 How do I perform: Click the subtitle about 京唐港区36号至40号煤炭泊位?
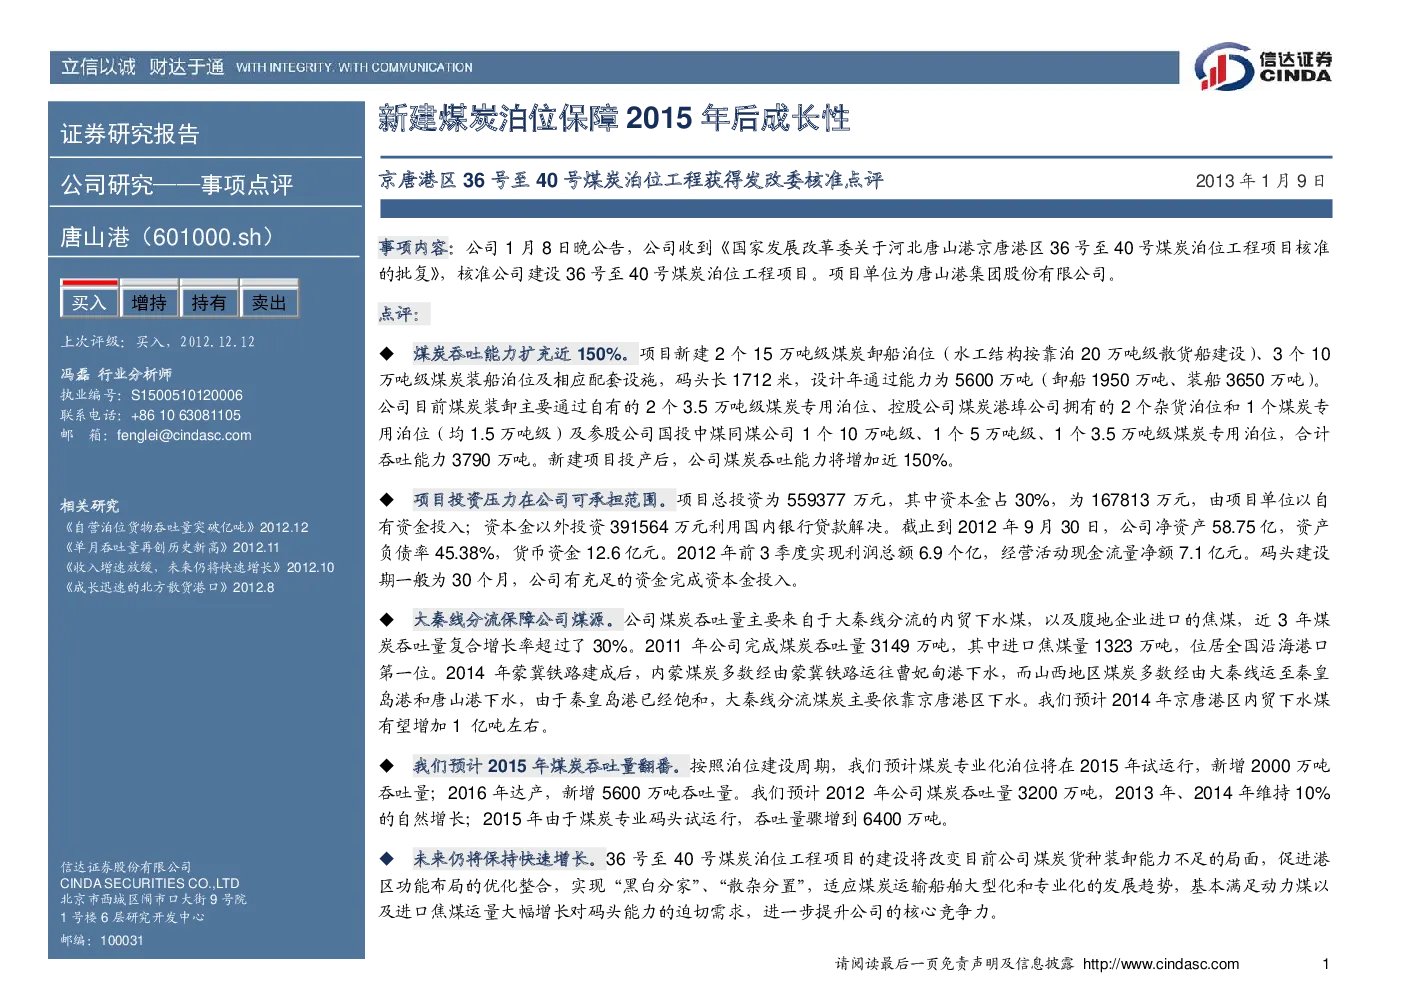click(x=630, y=180)
